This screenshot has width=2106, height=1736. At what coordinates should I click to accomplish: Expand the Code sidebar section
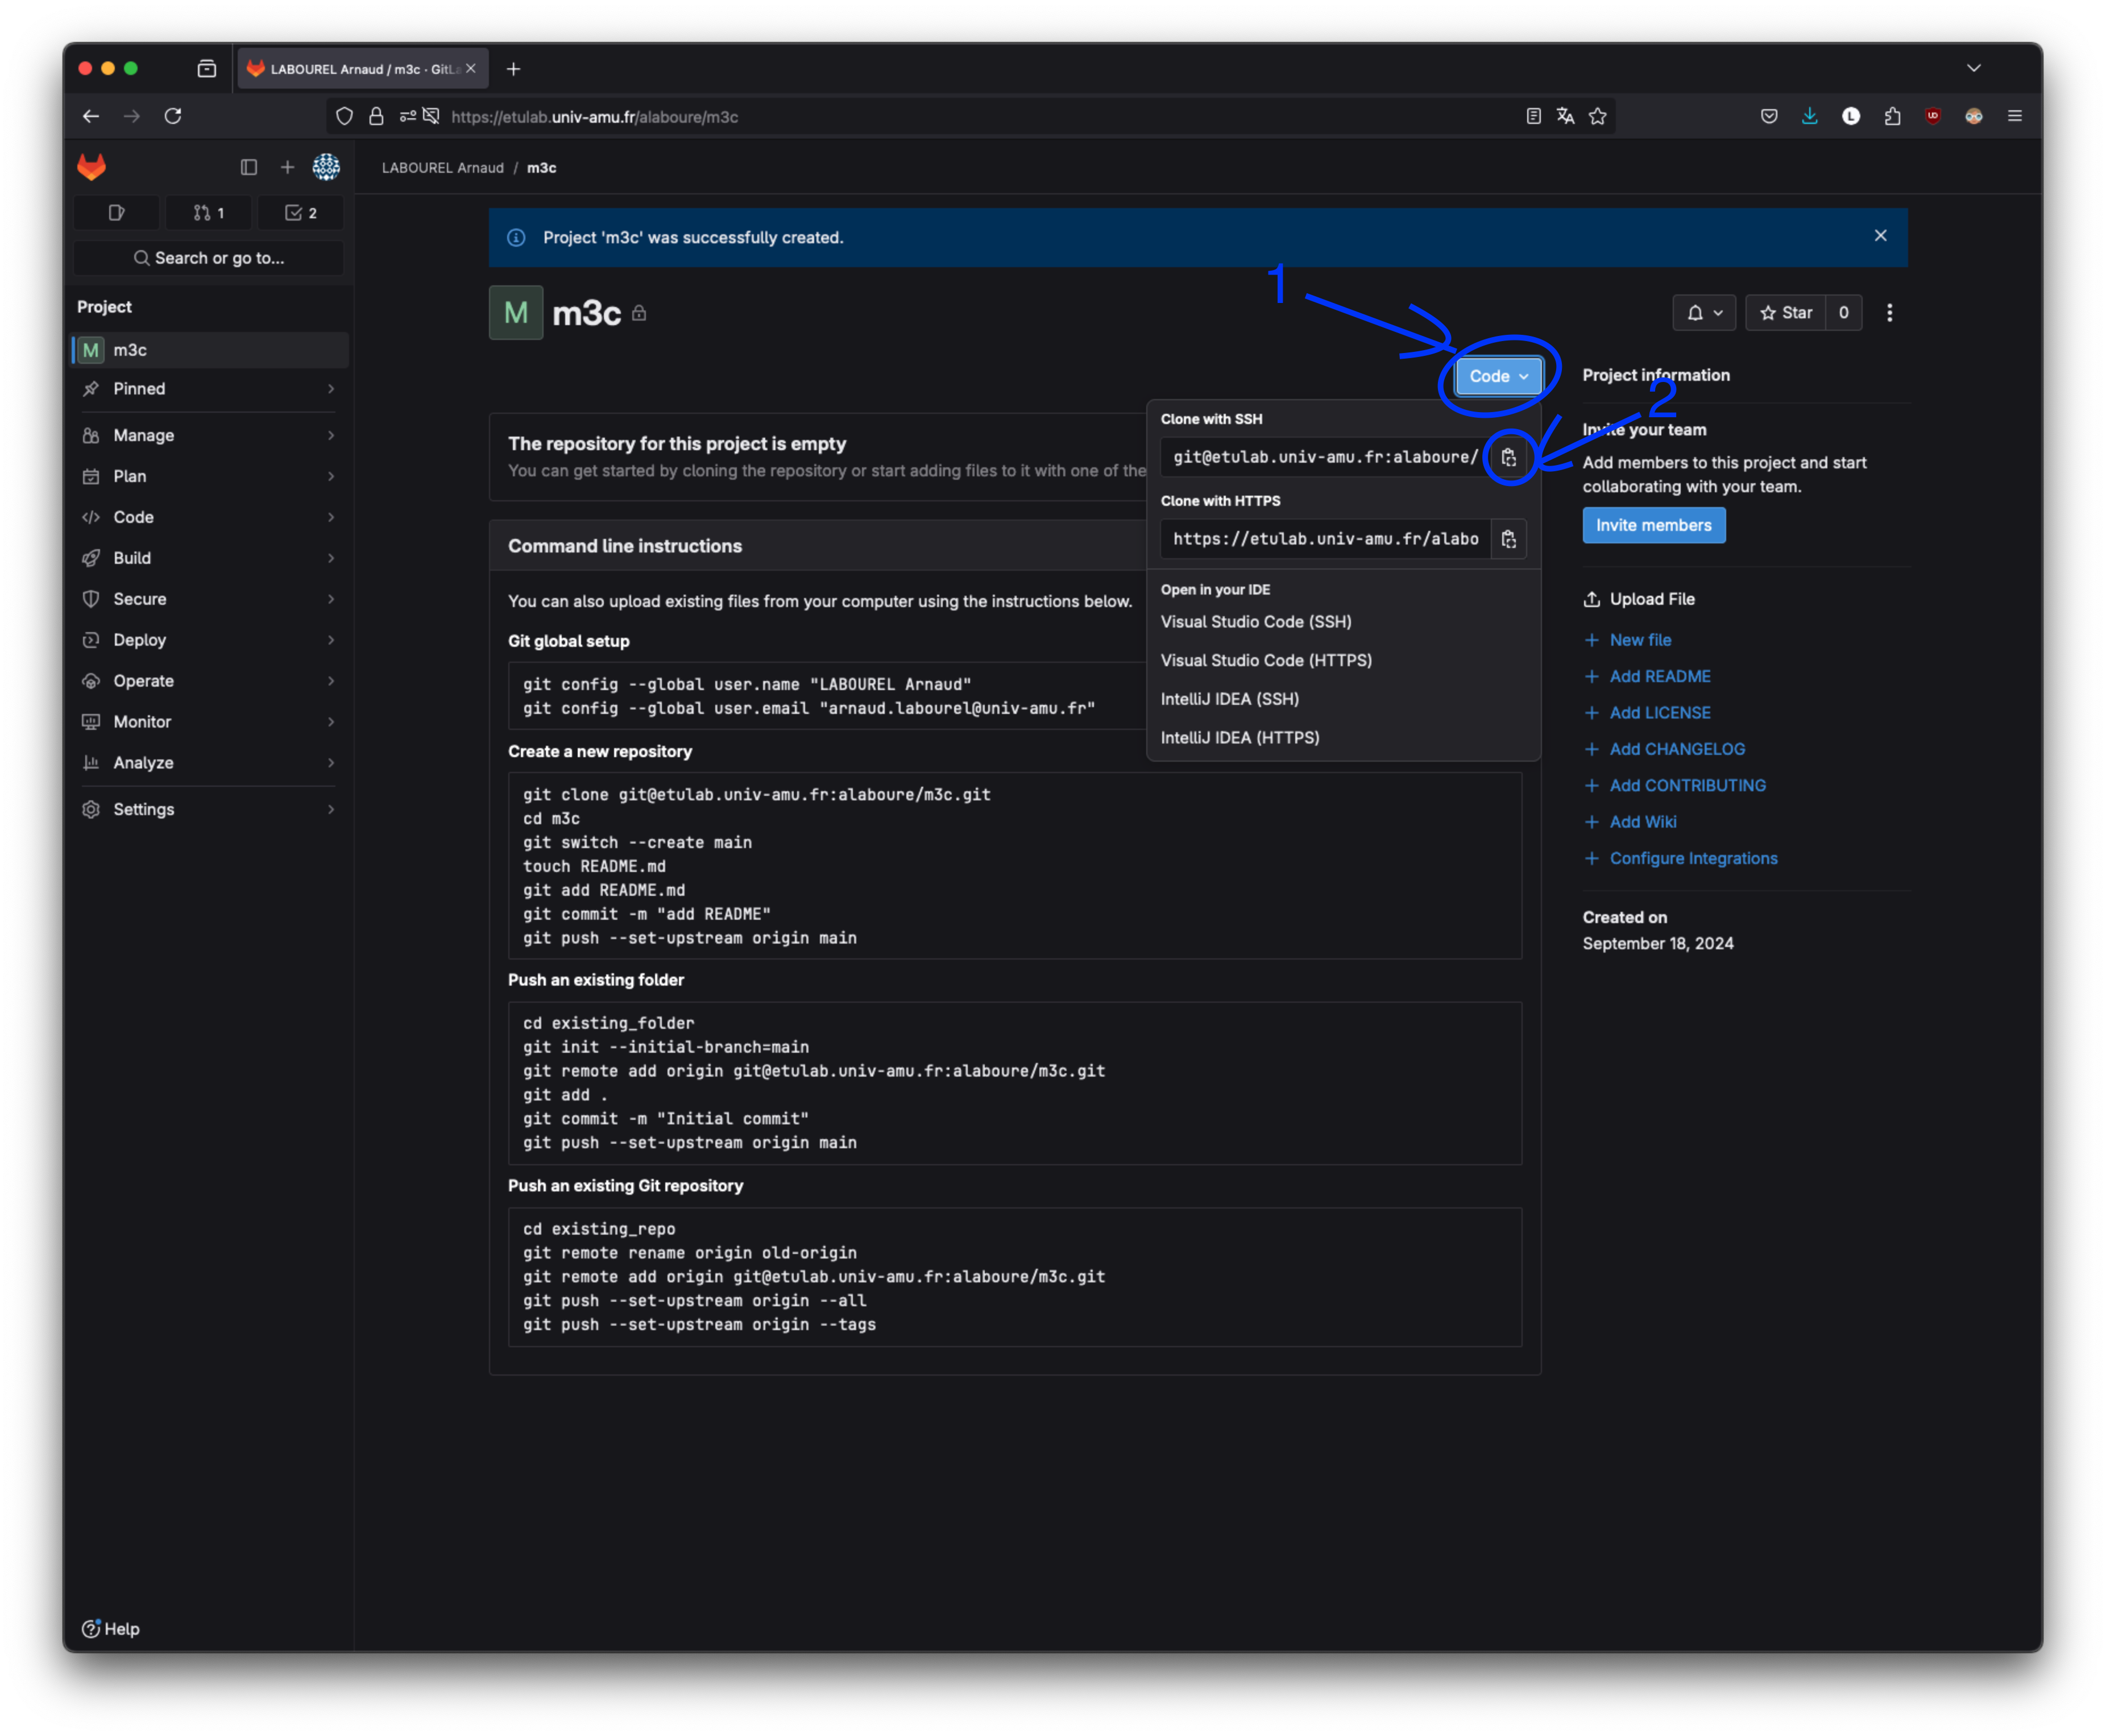click(x=210, y=518)
